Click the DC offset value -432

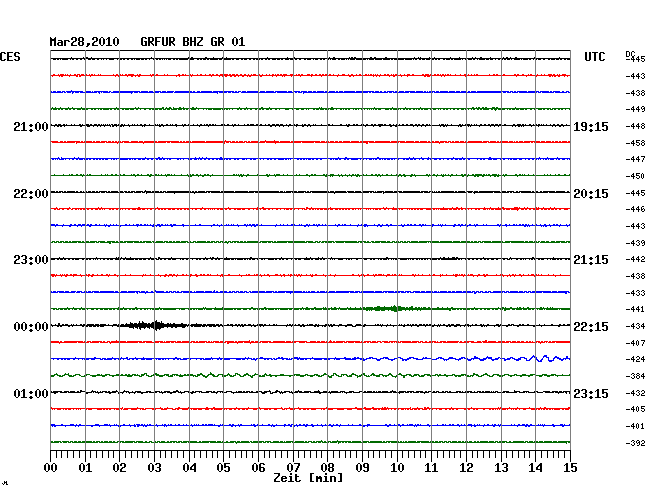(635, 393)
